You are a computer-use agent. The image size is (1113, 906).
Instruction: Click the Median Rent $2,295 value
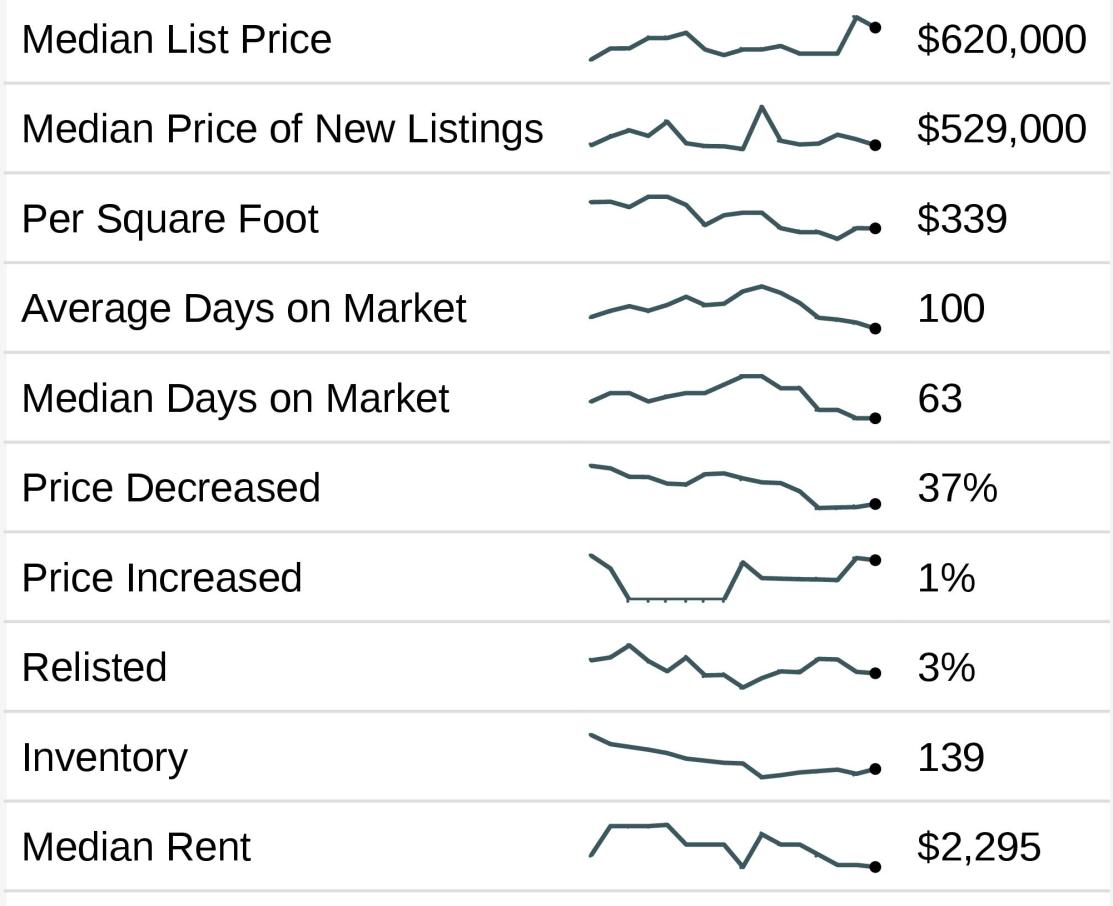pyautogui.click(x=979, y=847)
